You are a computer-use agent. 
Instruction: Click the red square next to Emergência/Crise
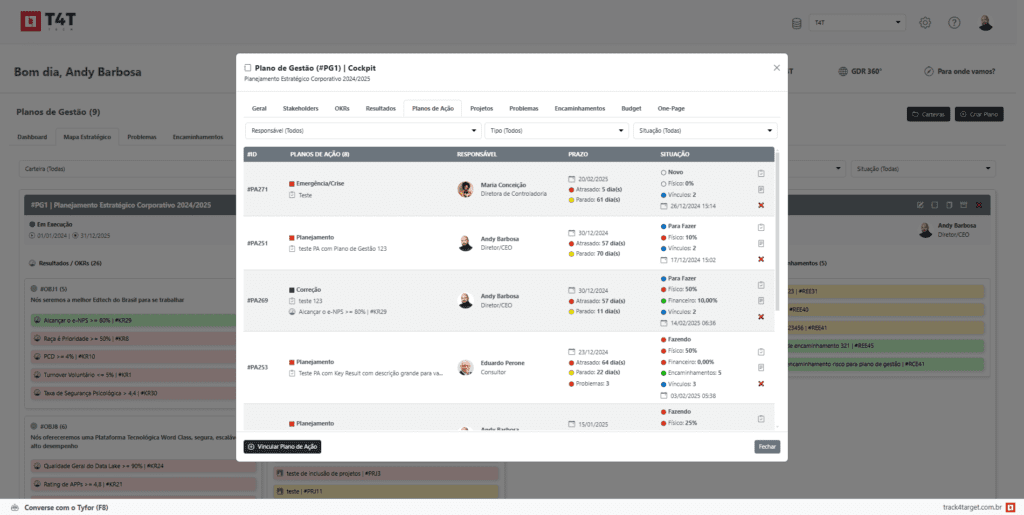[x=292, y=184]
